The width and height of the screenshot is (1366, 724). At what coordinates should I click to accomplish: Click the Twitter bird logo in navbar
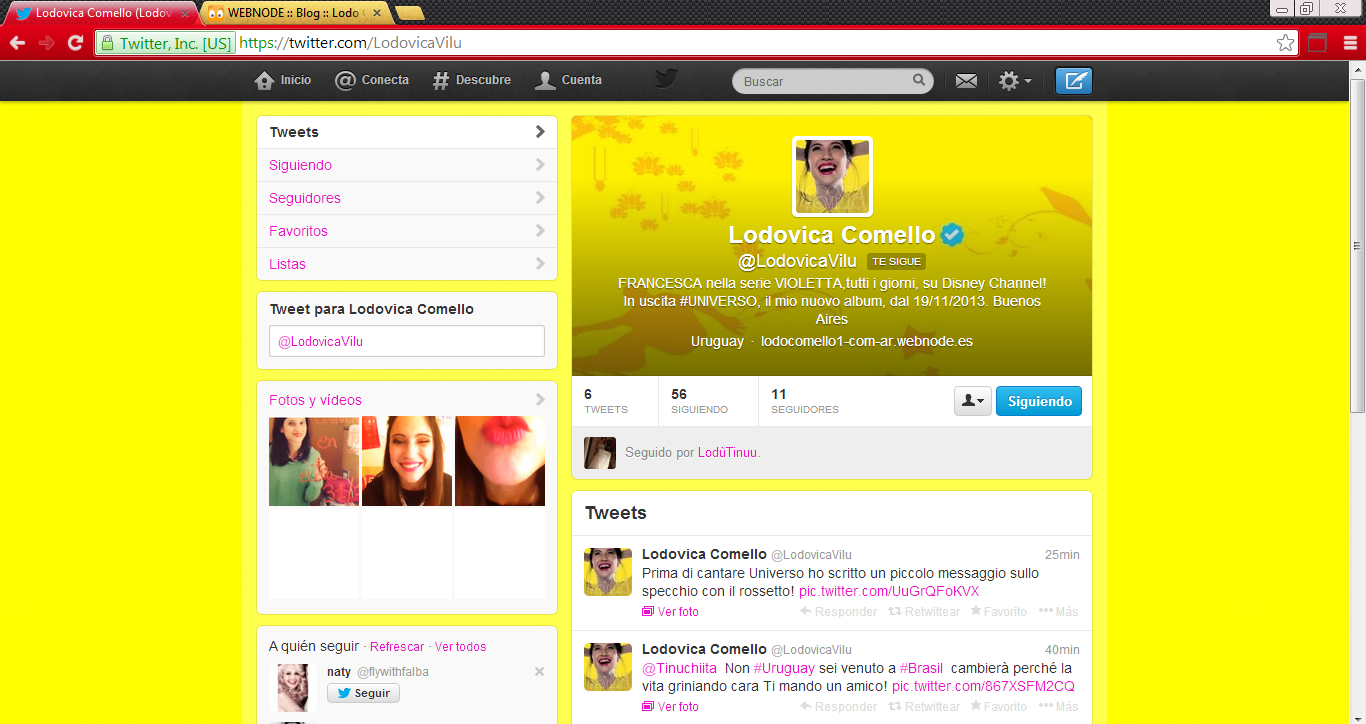tap(667, 79)
